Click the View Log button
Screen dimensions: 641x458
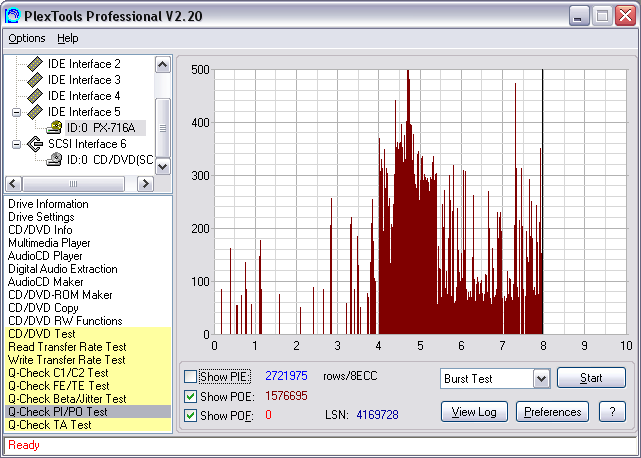point(474,412)
